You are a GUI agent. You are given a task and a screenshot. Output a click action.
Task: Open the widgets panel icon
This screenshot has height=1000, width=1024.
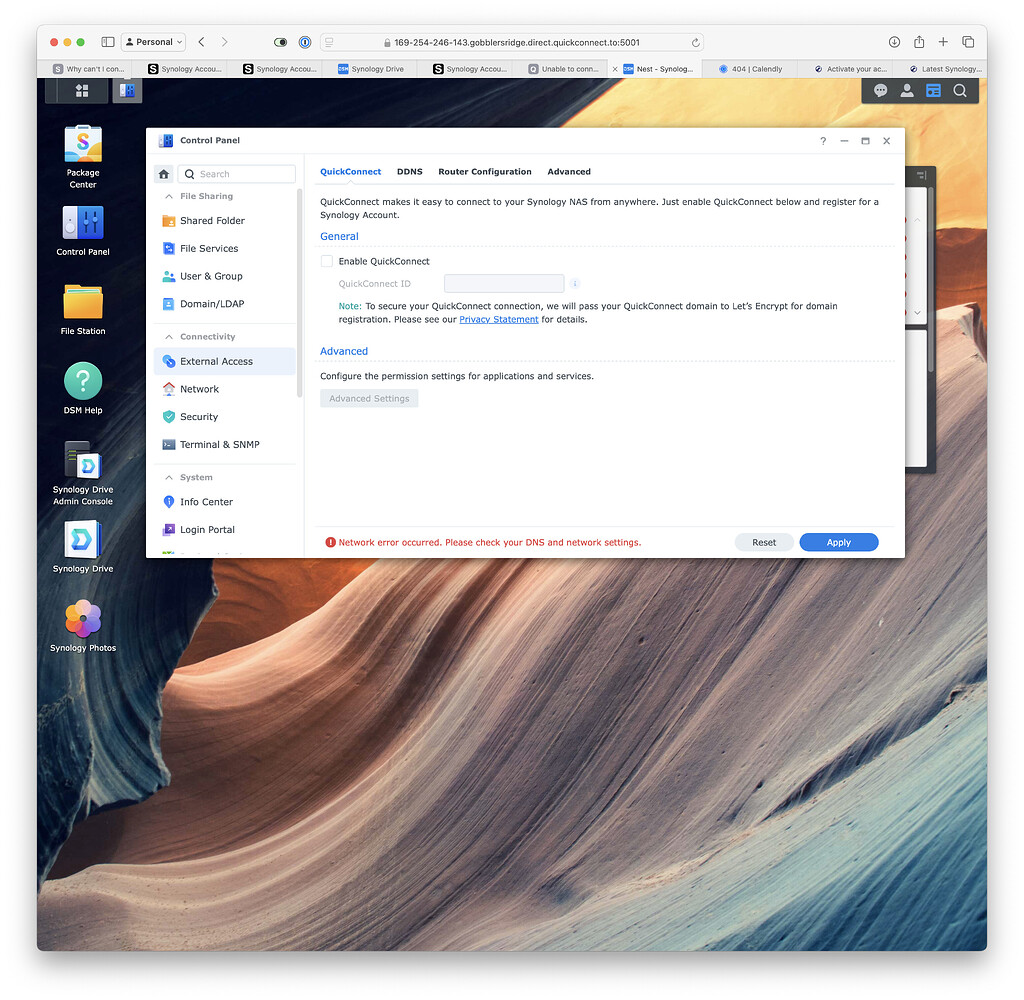pyautogui.click(x=933, y=90)
